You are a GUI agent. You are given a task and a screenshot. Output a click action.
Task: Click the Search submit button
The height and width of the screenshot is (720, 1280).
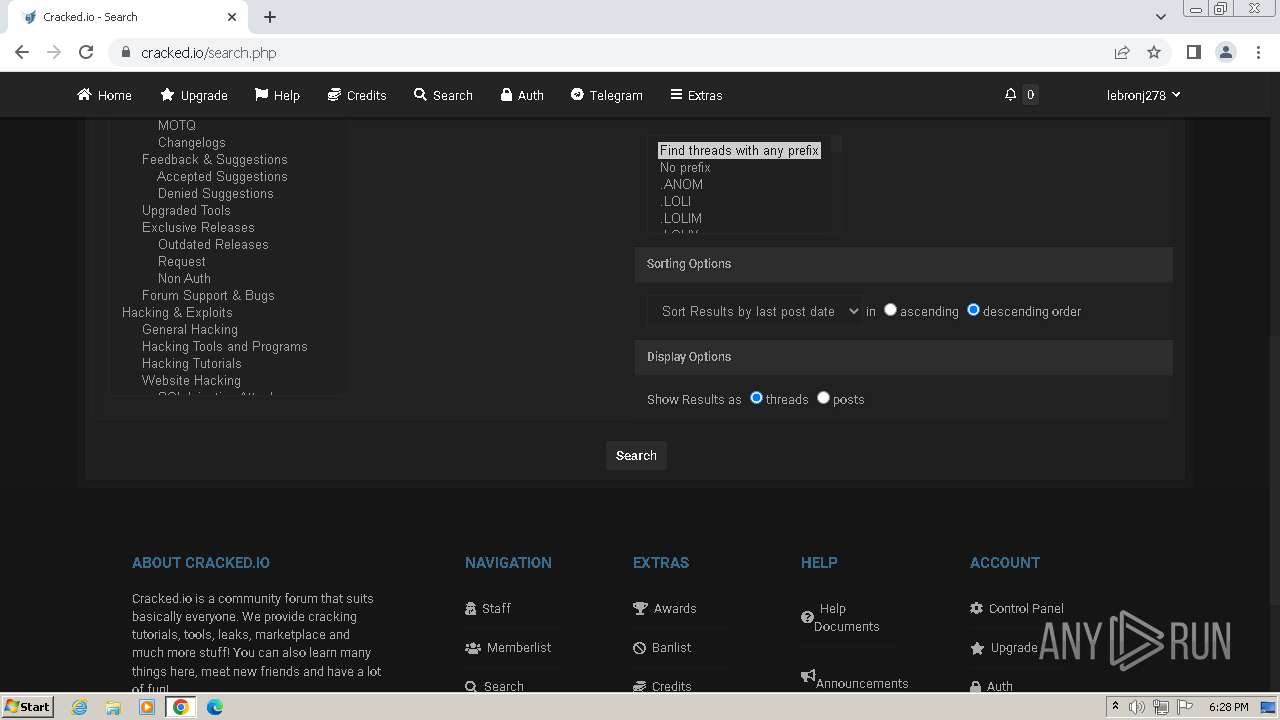click(x=636, y=455)
